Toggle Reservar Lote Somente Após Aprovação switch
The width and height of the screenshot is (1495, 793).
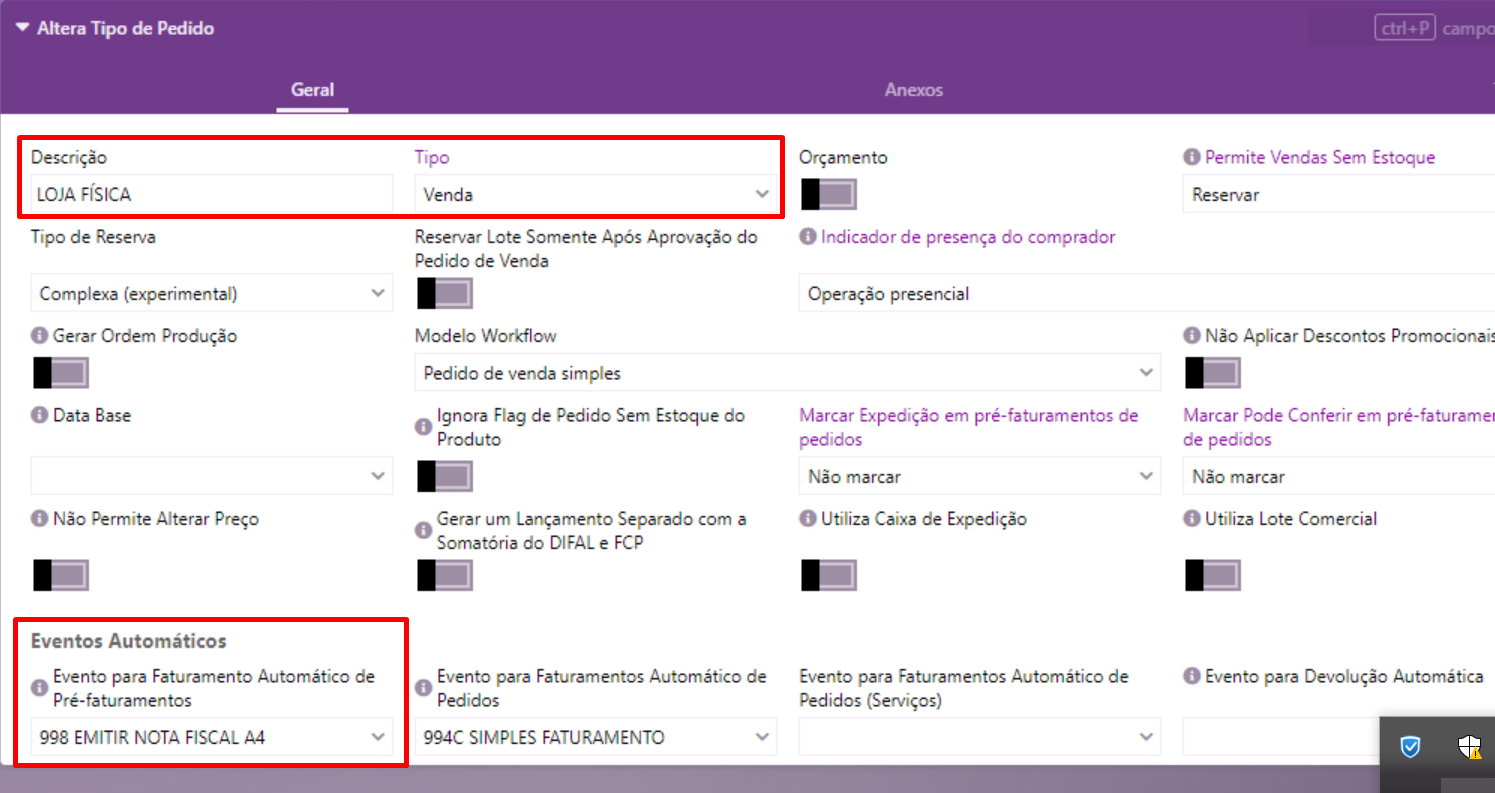pyautogui.click(x=445, y=293)
